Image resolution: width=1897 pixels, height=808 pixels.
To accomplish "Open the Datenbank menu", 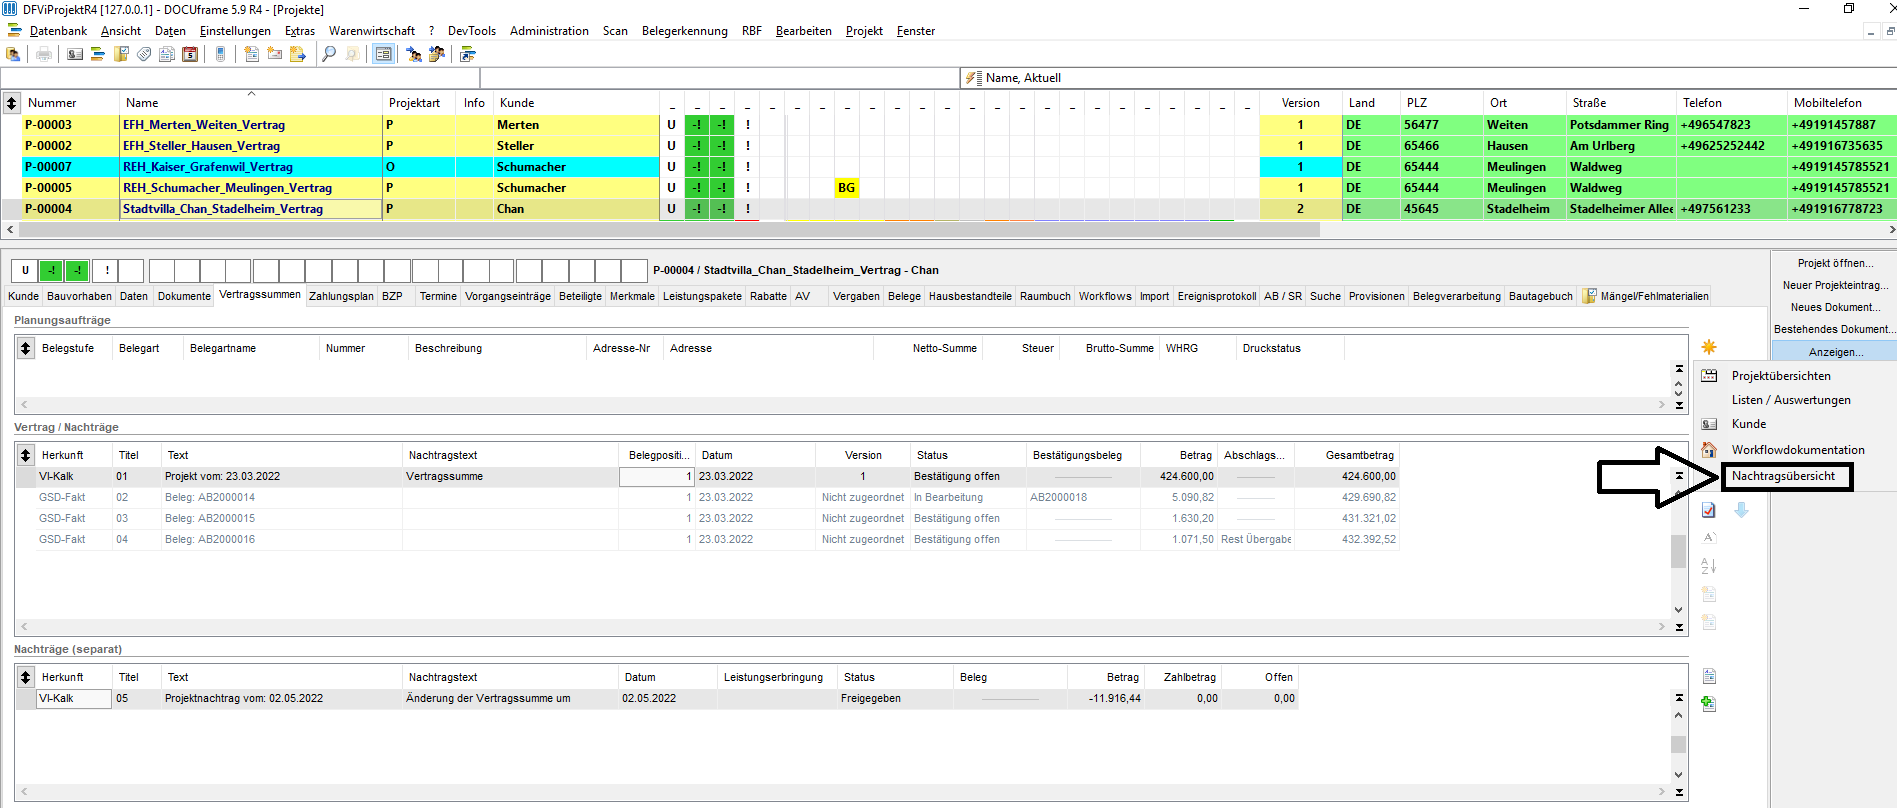I will (58, 31).
